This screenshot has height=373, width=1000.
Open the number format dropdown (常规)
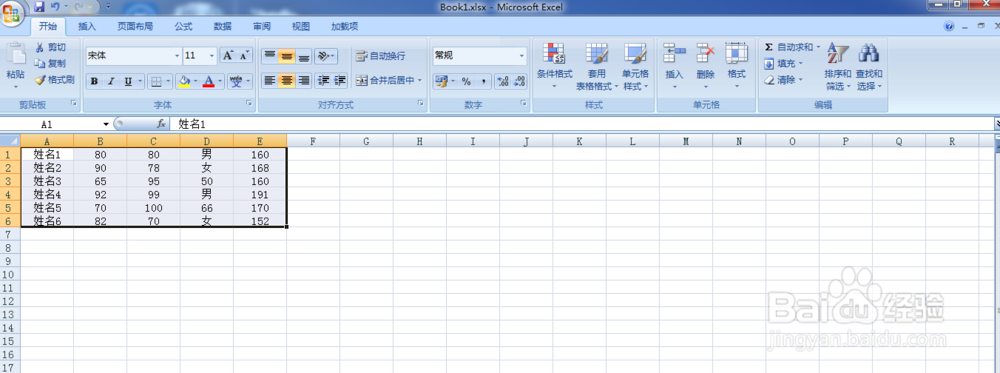point(522,56)
